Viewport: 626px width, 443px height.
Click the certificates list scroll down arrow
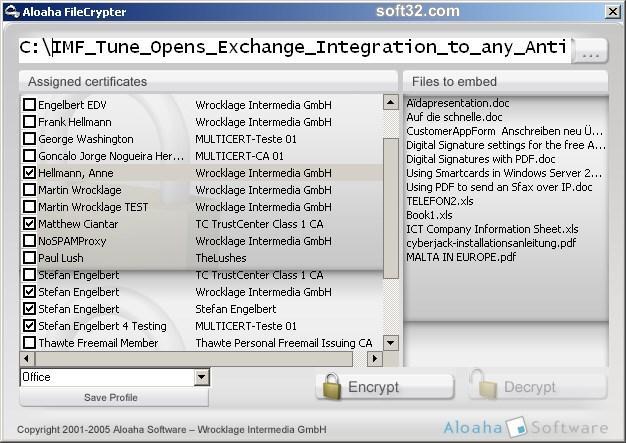tap(390, 342)
